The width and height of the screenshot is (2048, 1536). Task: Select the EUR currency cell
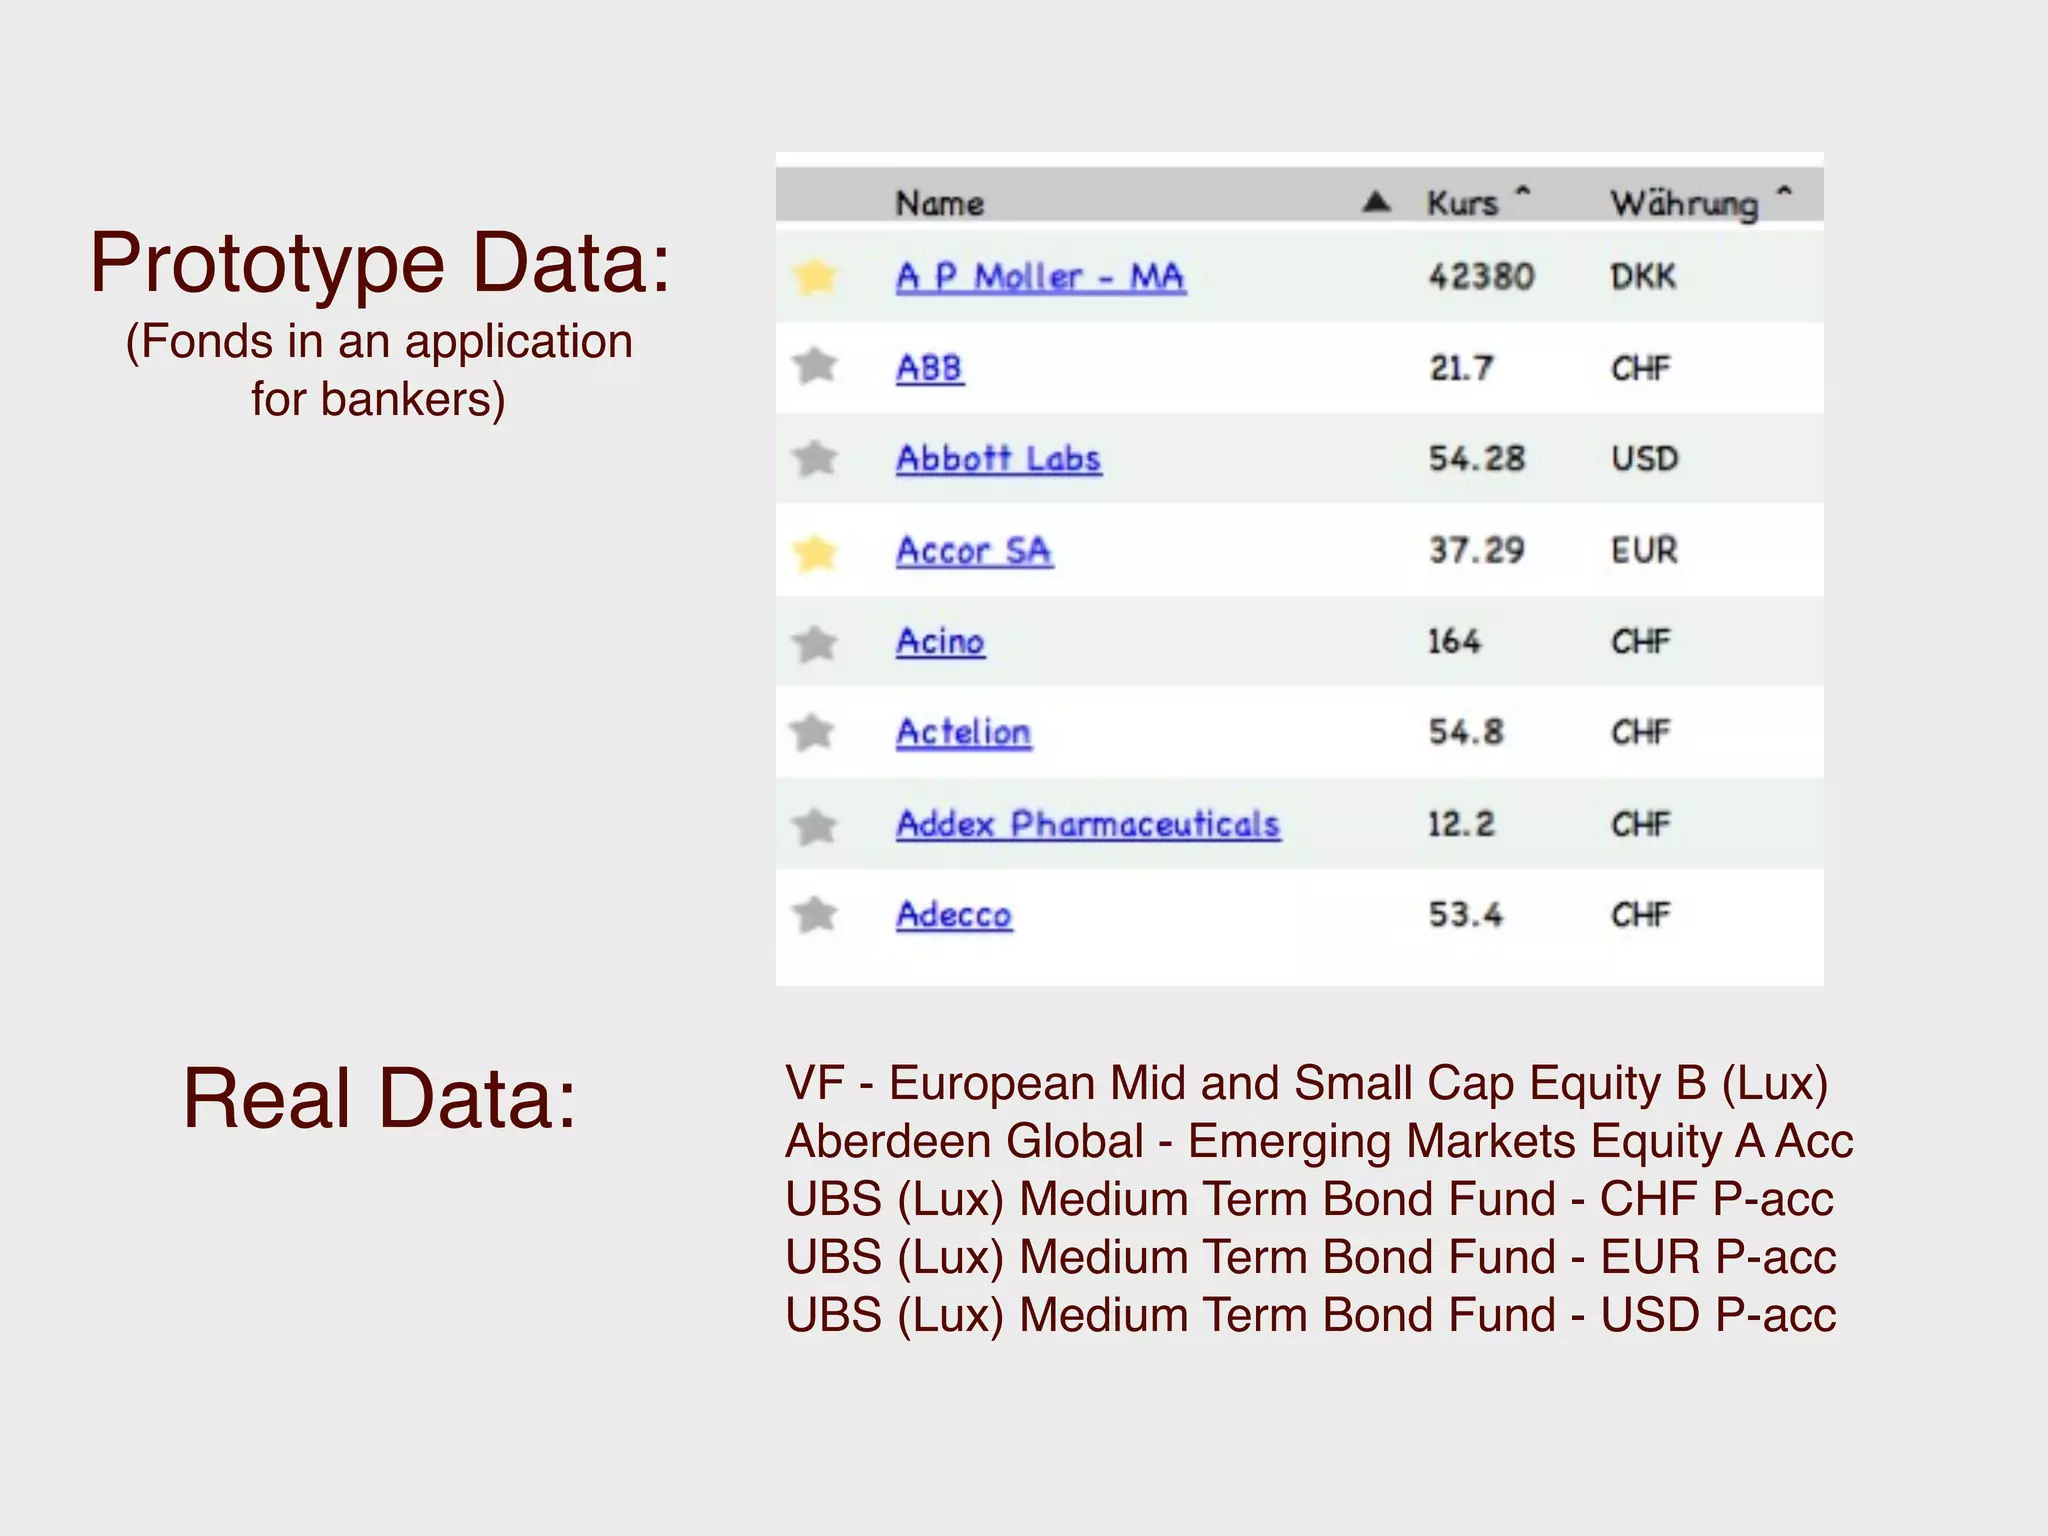click(1644, 550)
